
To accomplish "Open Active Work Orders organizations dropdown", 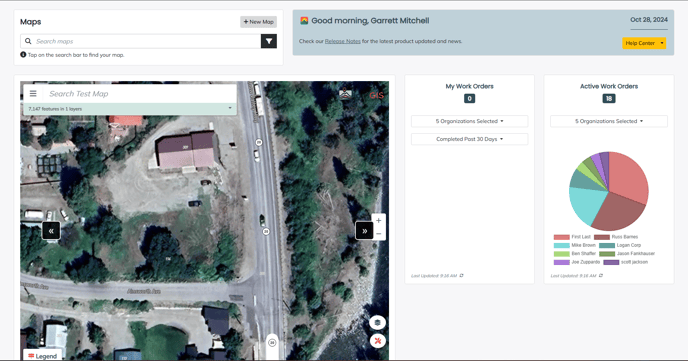I will pos(609,121).
